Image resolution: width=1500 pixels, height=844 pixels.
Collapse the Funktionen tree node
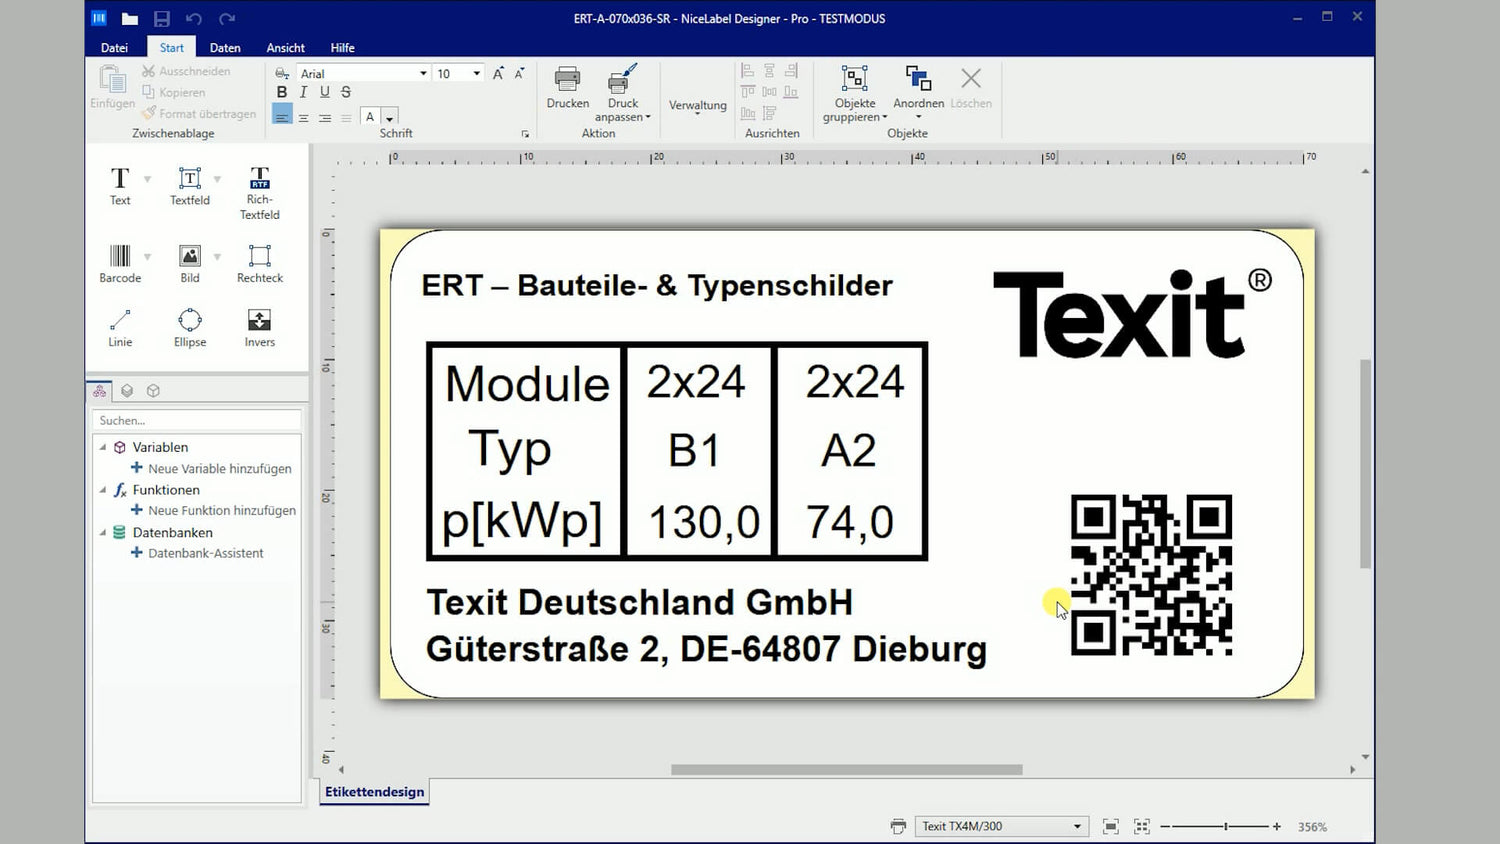click(103, 490)
